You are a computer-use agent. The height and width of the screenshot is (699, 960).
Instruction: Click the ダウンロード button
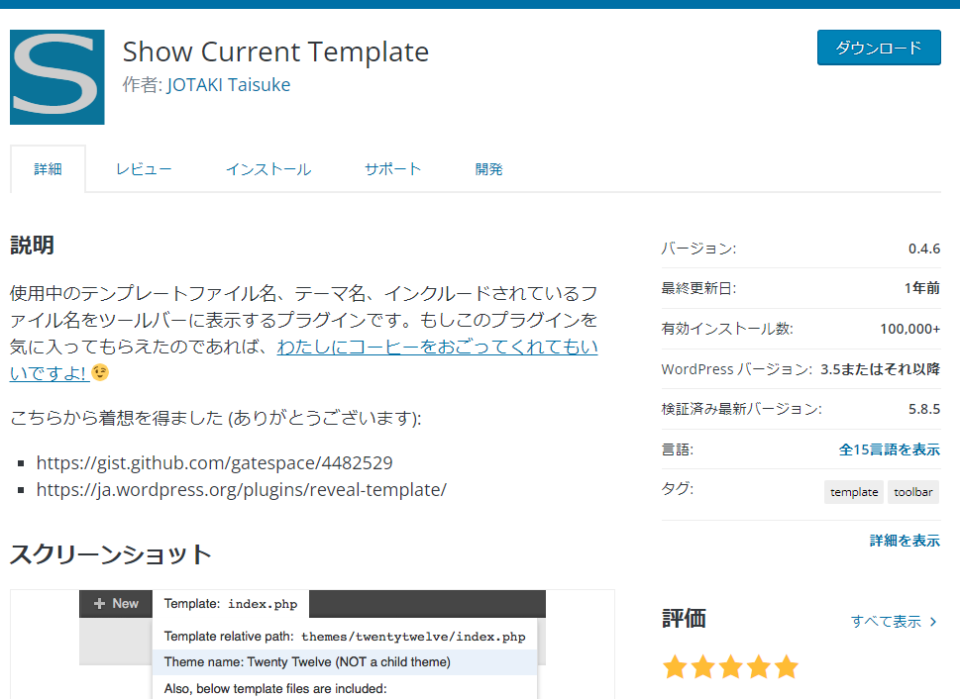coord(878,47)
